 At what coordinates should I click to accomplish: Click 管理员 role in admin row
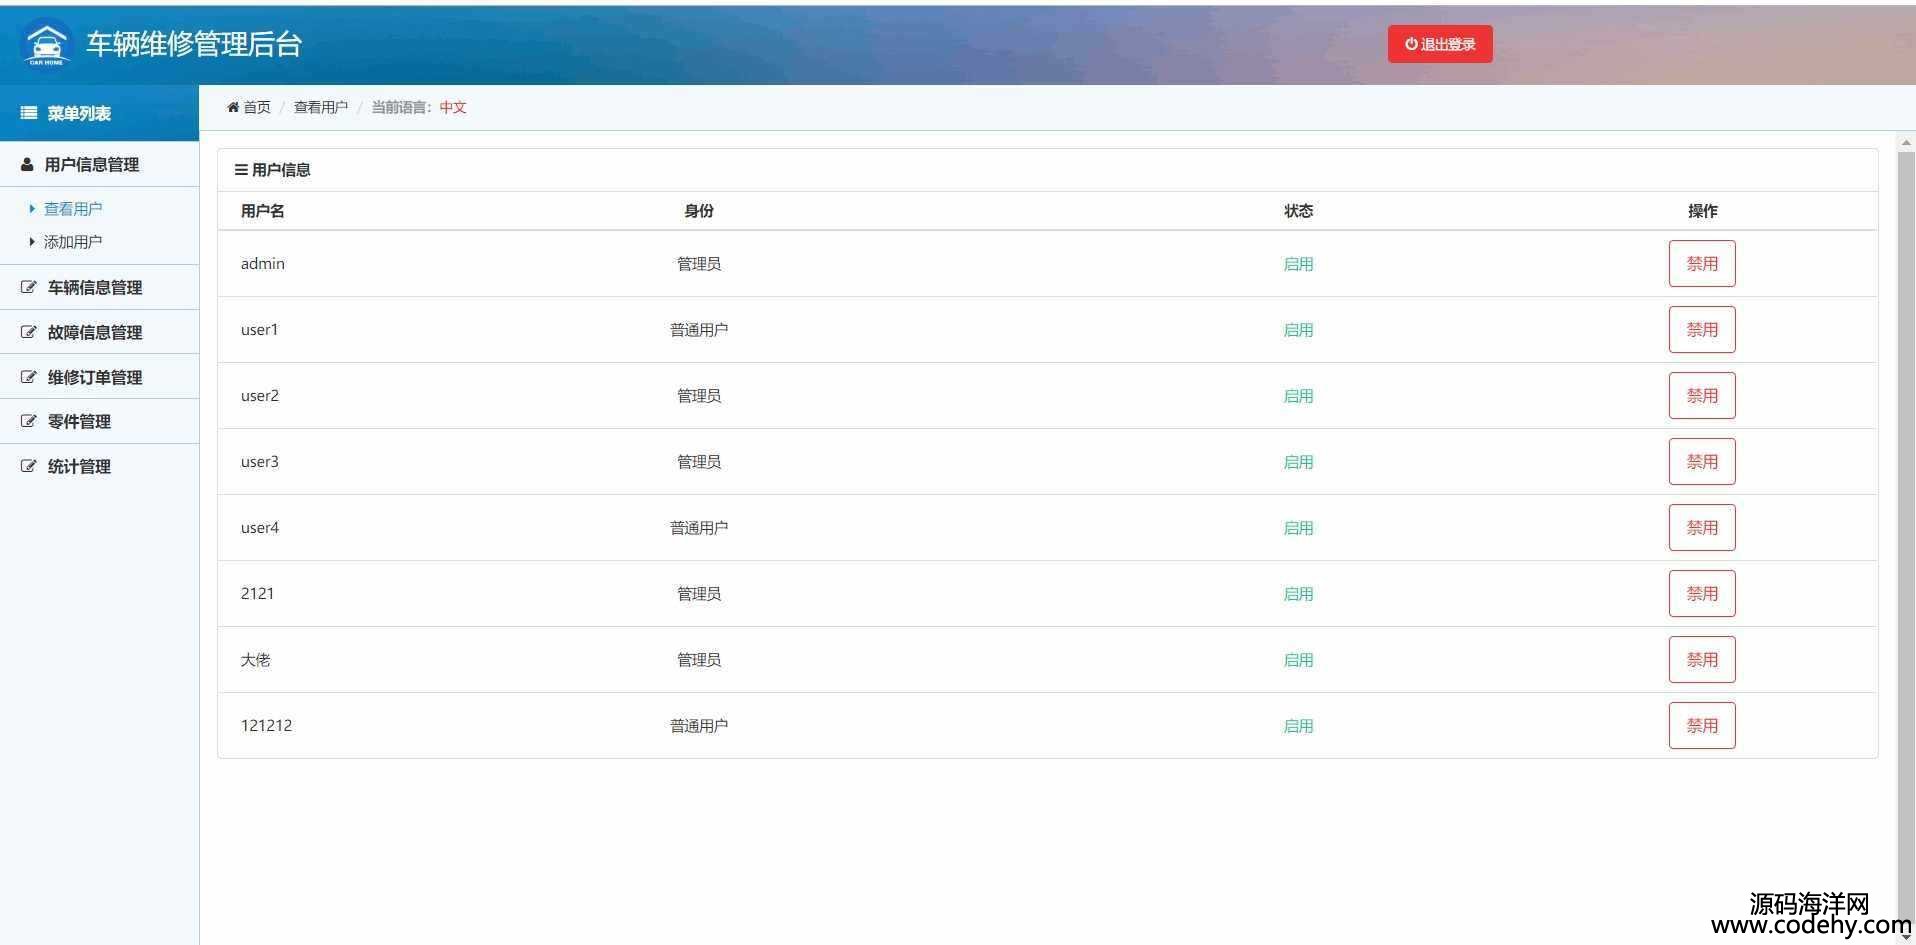pos(699,264)
